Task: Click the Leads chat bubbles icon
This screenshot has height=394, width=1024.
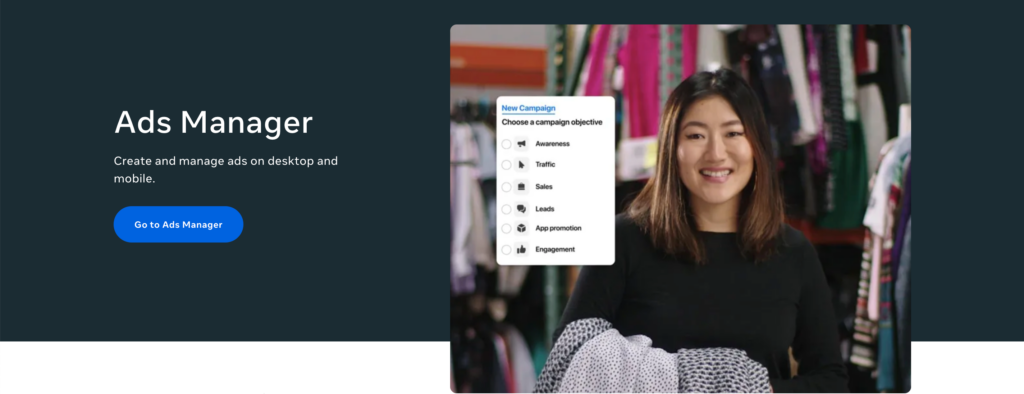Action: [x=521, y=209]
